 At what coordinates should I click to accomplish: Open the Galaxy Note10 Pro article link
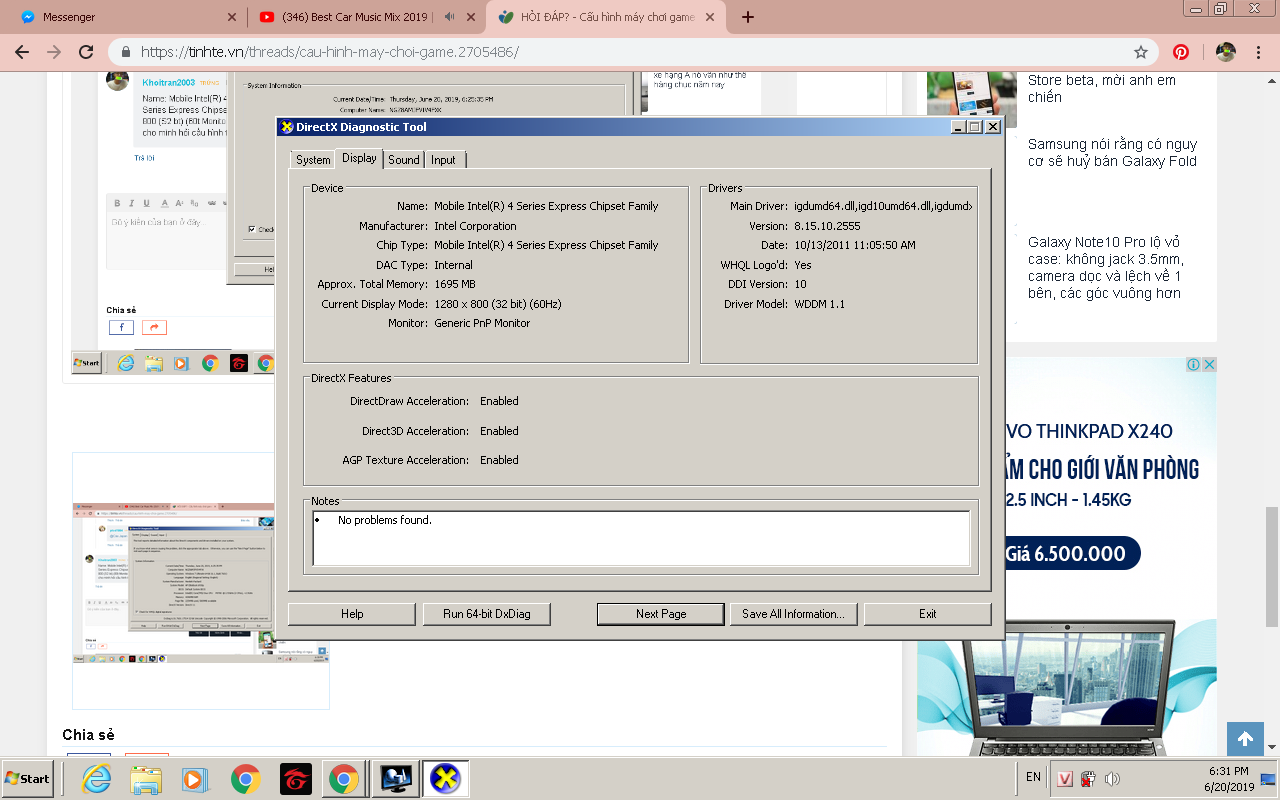(x=1105, y=268)
